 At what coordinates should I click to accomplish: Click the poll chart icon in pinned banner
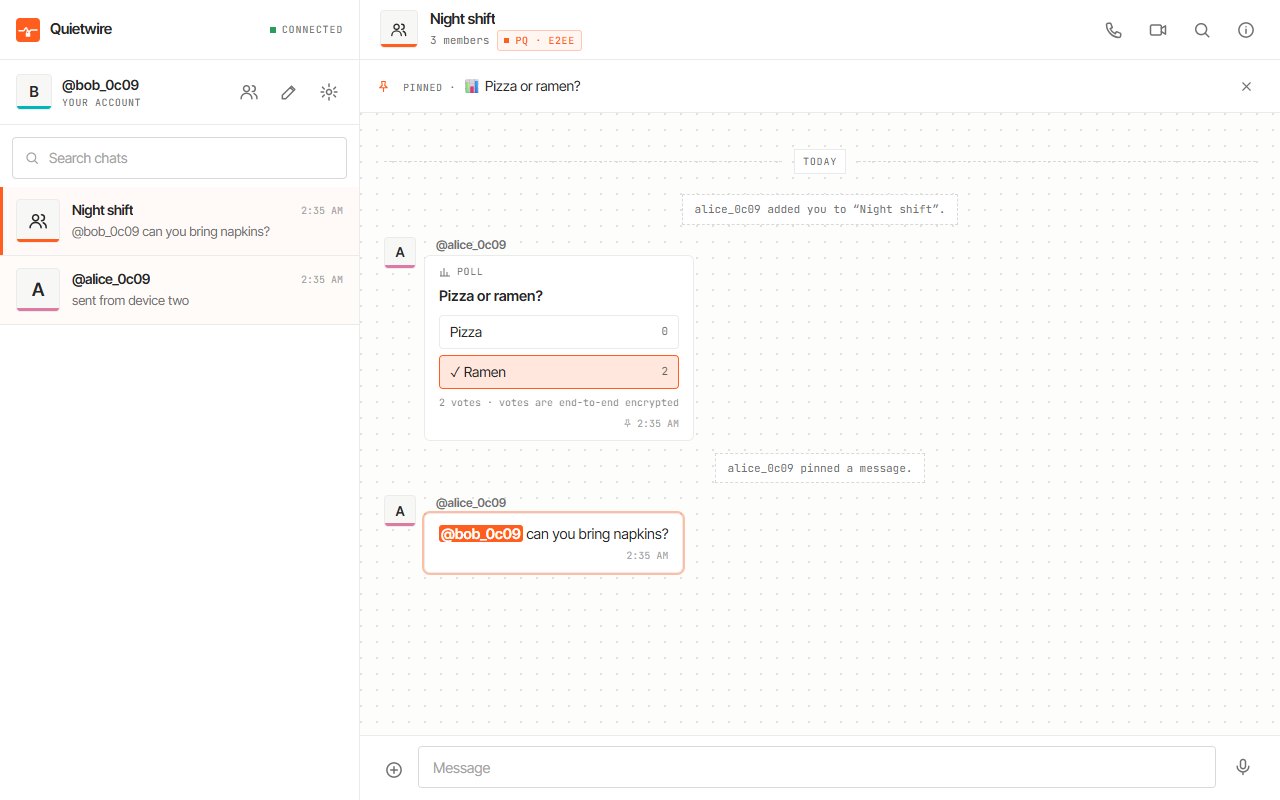(472, 87)
